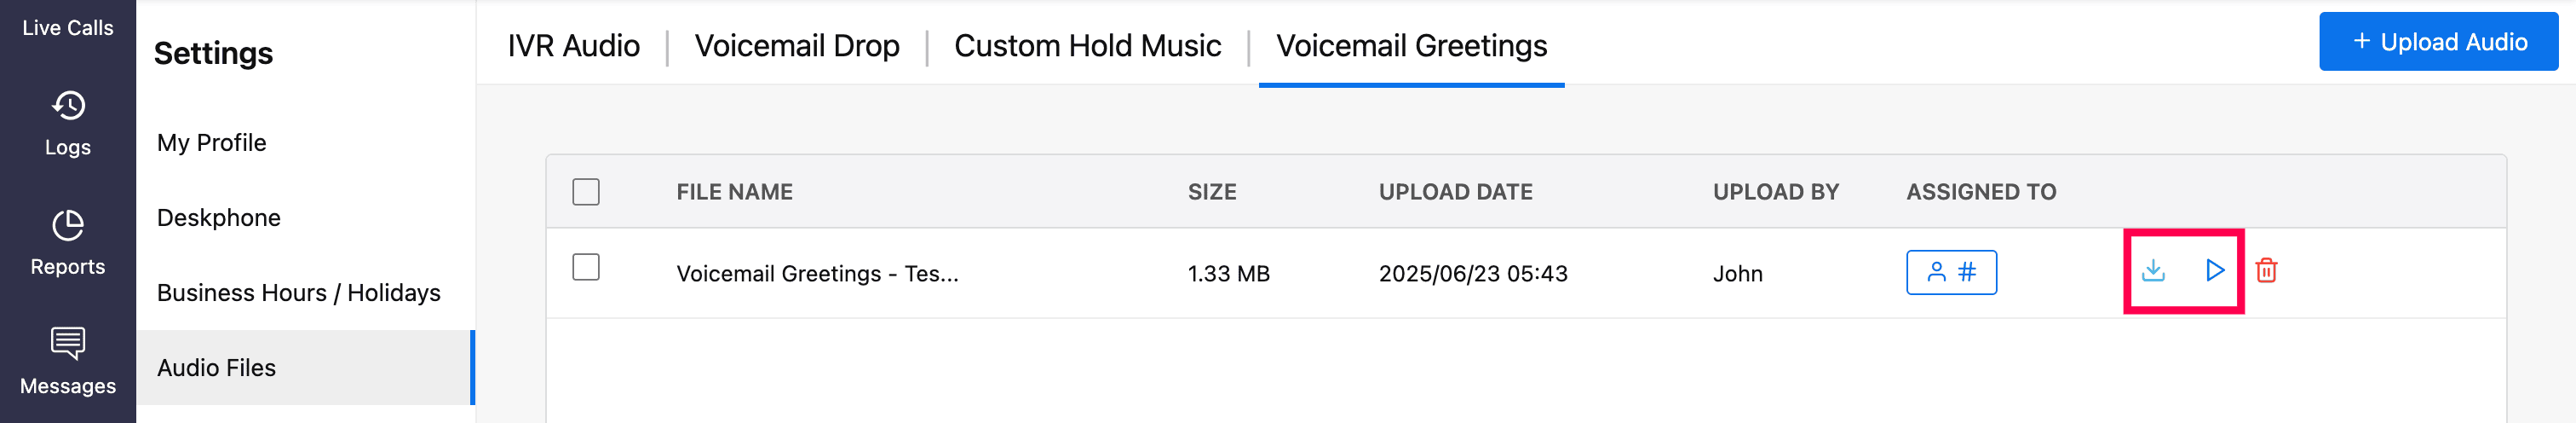Select Audio Files in settings menu
The width and height of the screenshot is (2576, 423).
click(216, 368)
